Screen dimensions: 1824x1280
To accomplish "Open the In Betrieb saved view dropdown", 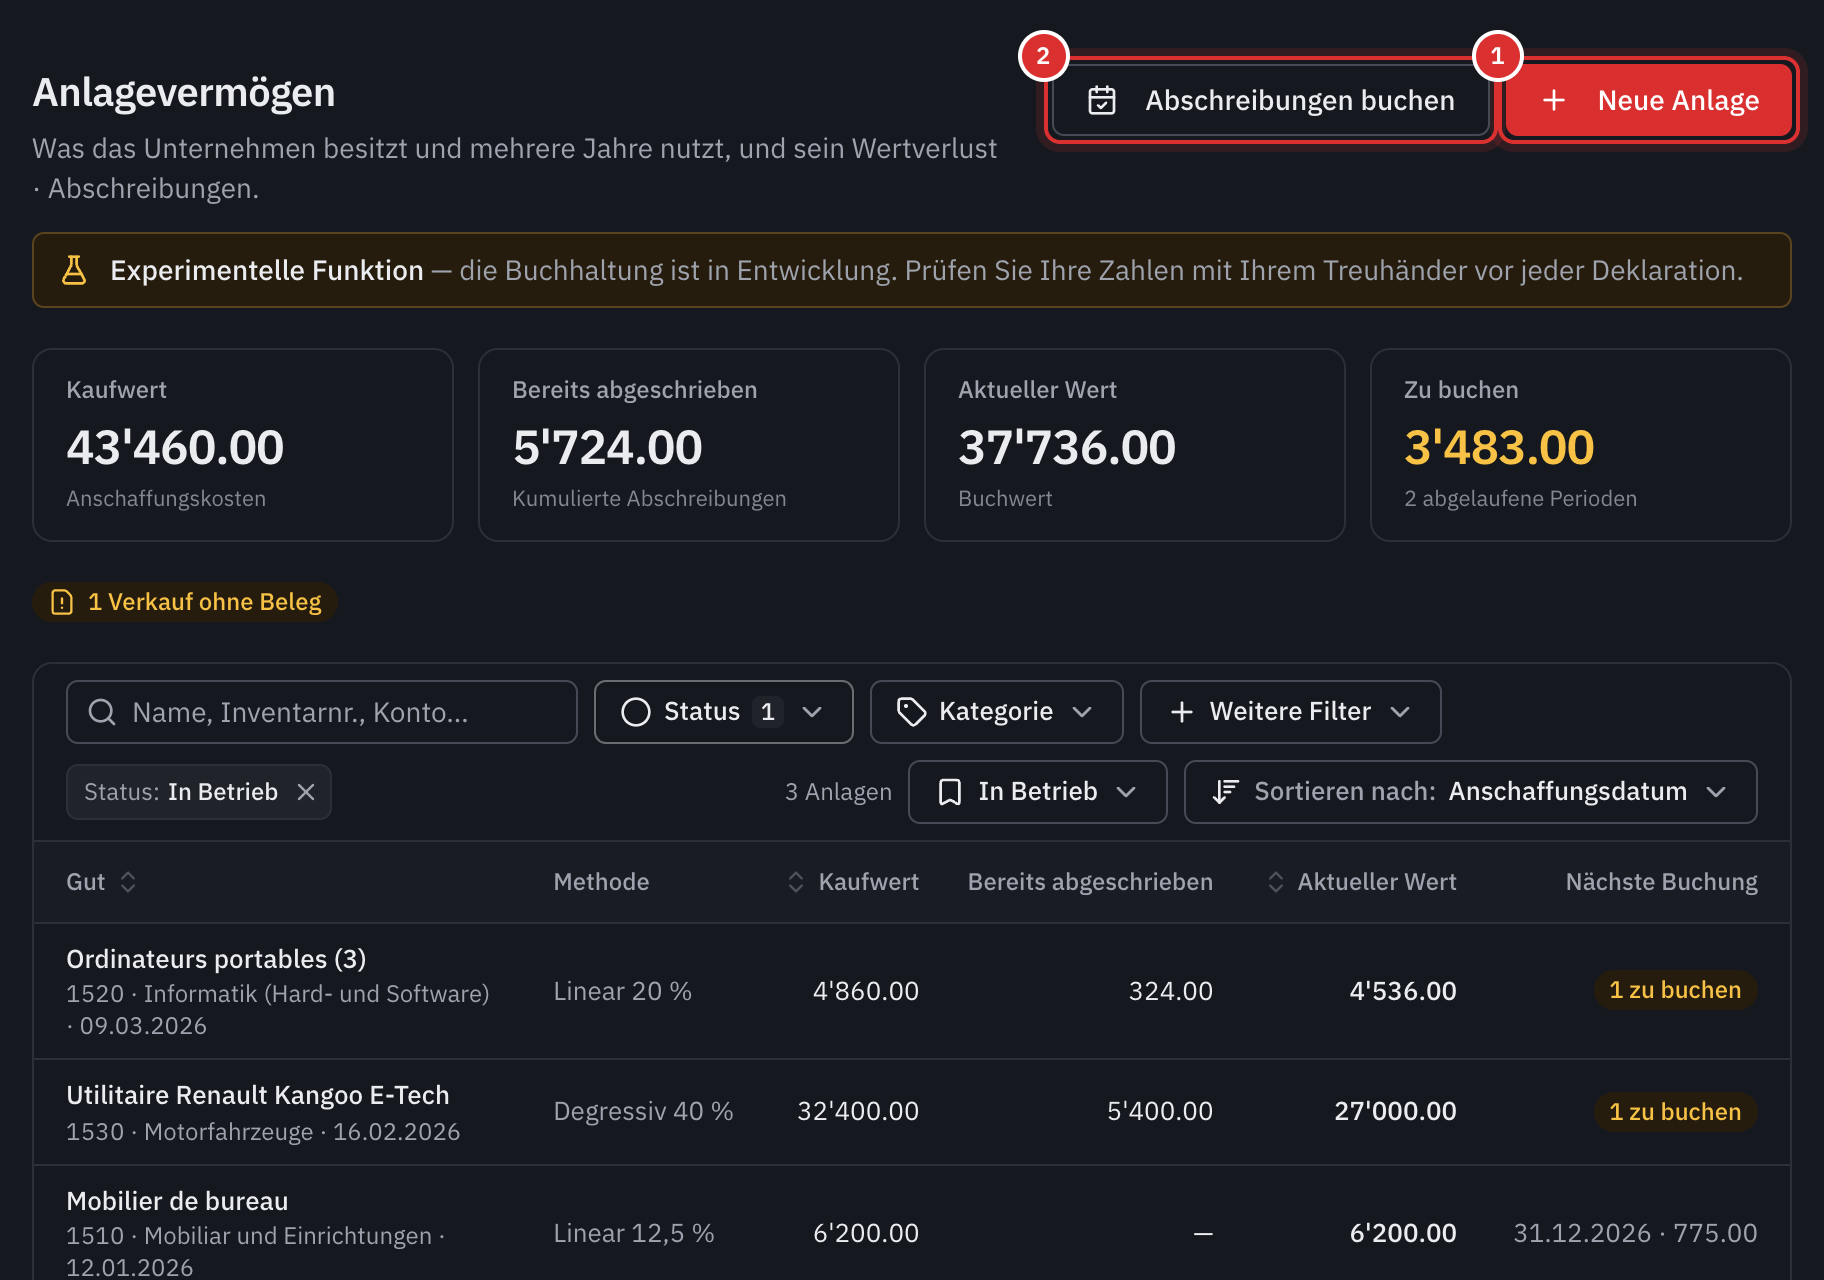I will pos(1037,792).
